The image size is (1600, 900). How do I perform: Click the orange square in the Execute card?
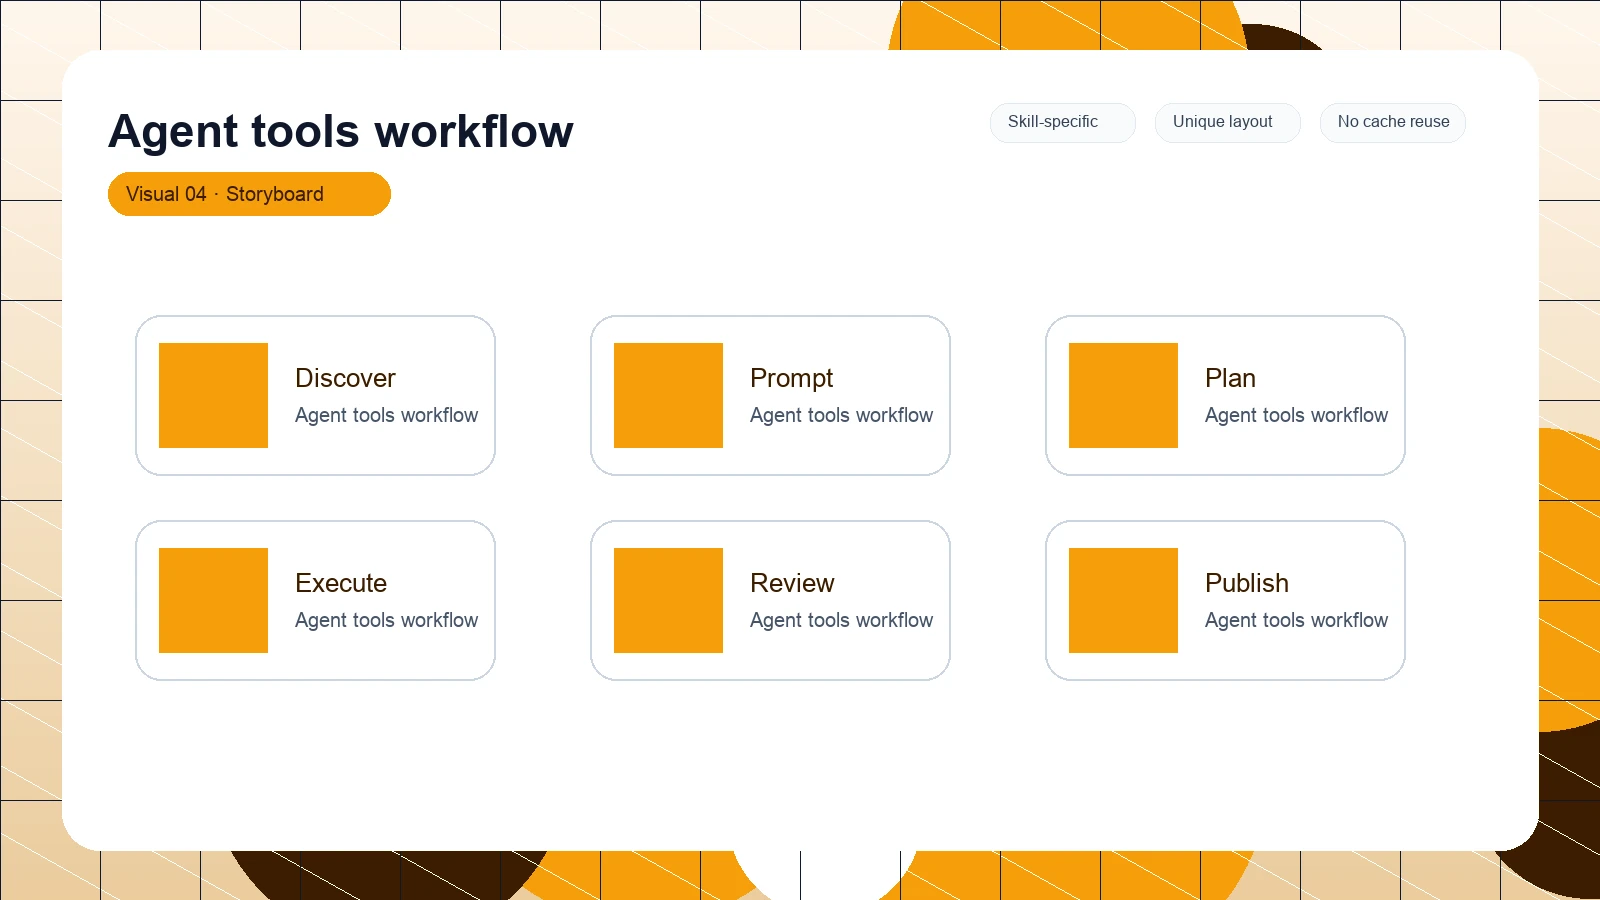point(213,600)
